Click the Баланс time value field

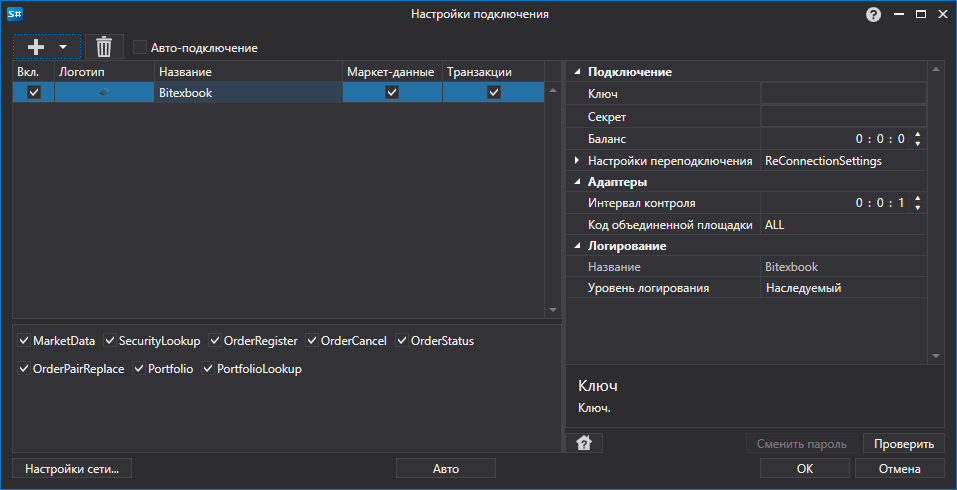click(x=836, y=139)
